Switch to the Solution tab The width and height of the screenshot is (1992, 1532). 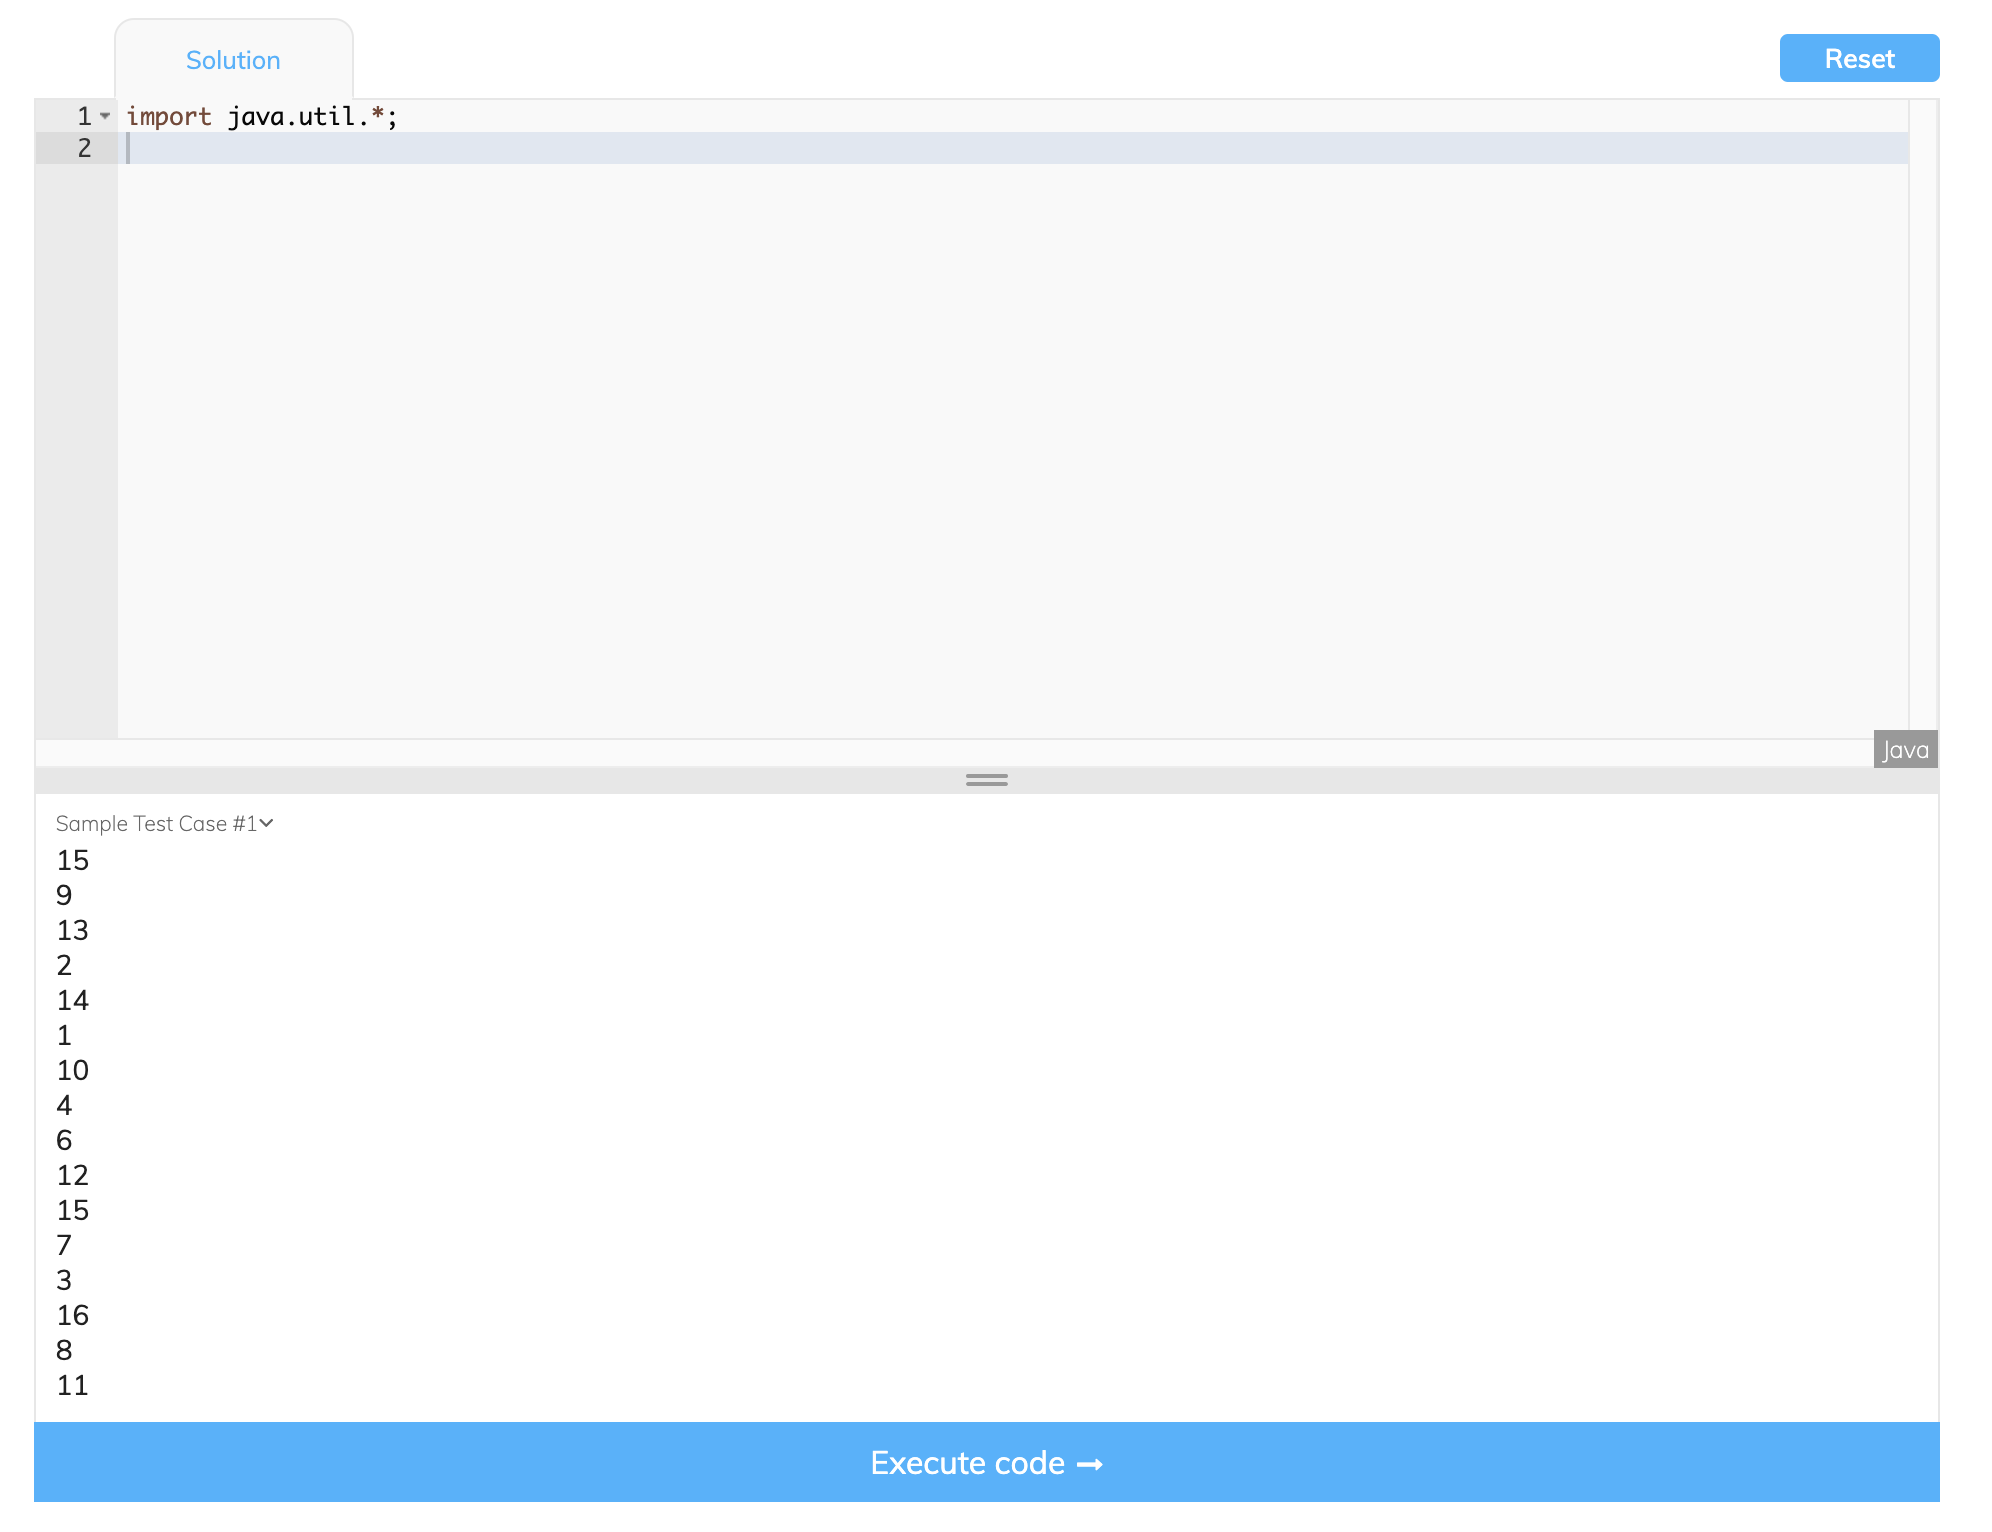coord(233,60)
